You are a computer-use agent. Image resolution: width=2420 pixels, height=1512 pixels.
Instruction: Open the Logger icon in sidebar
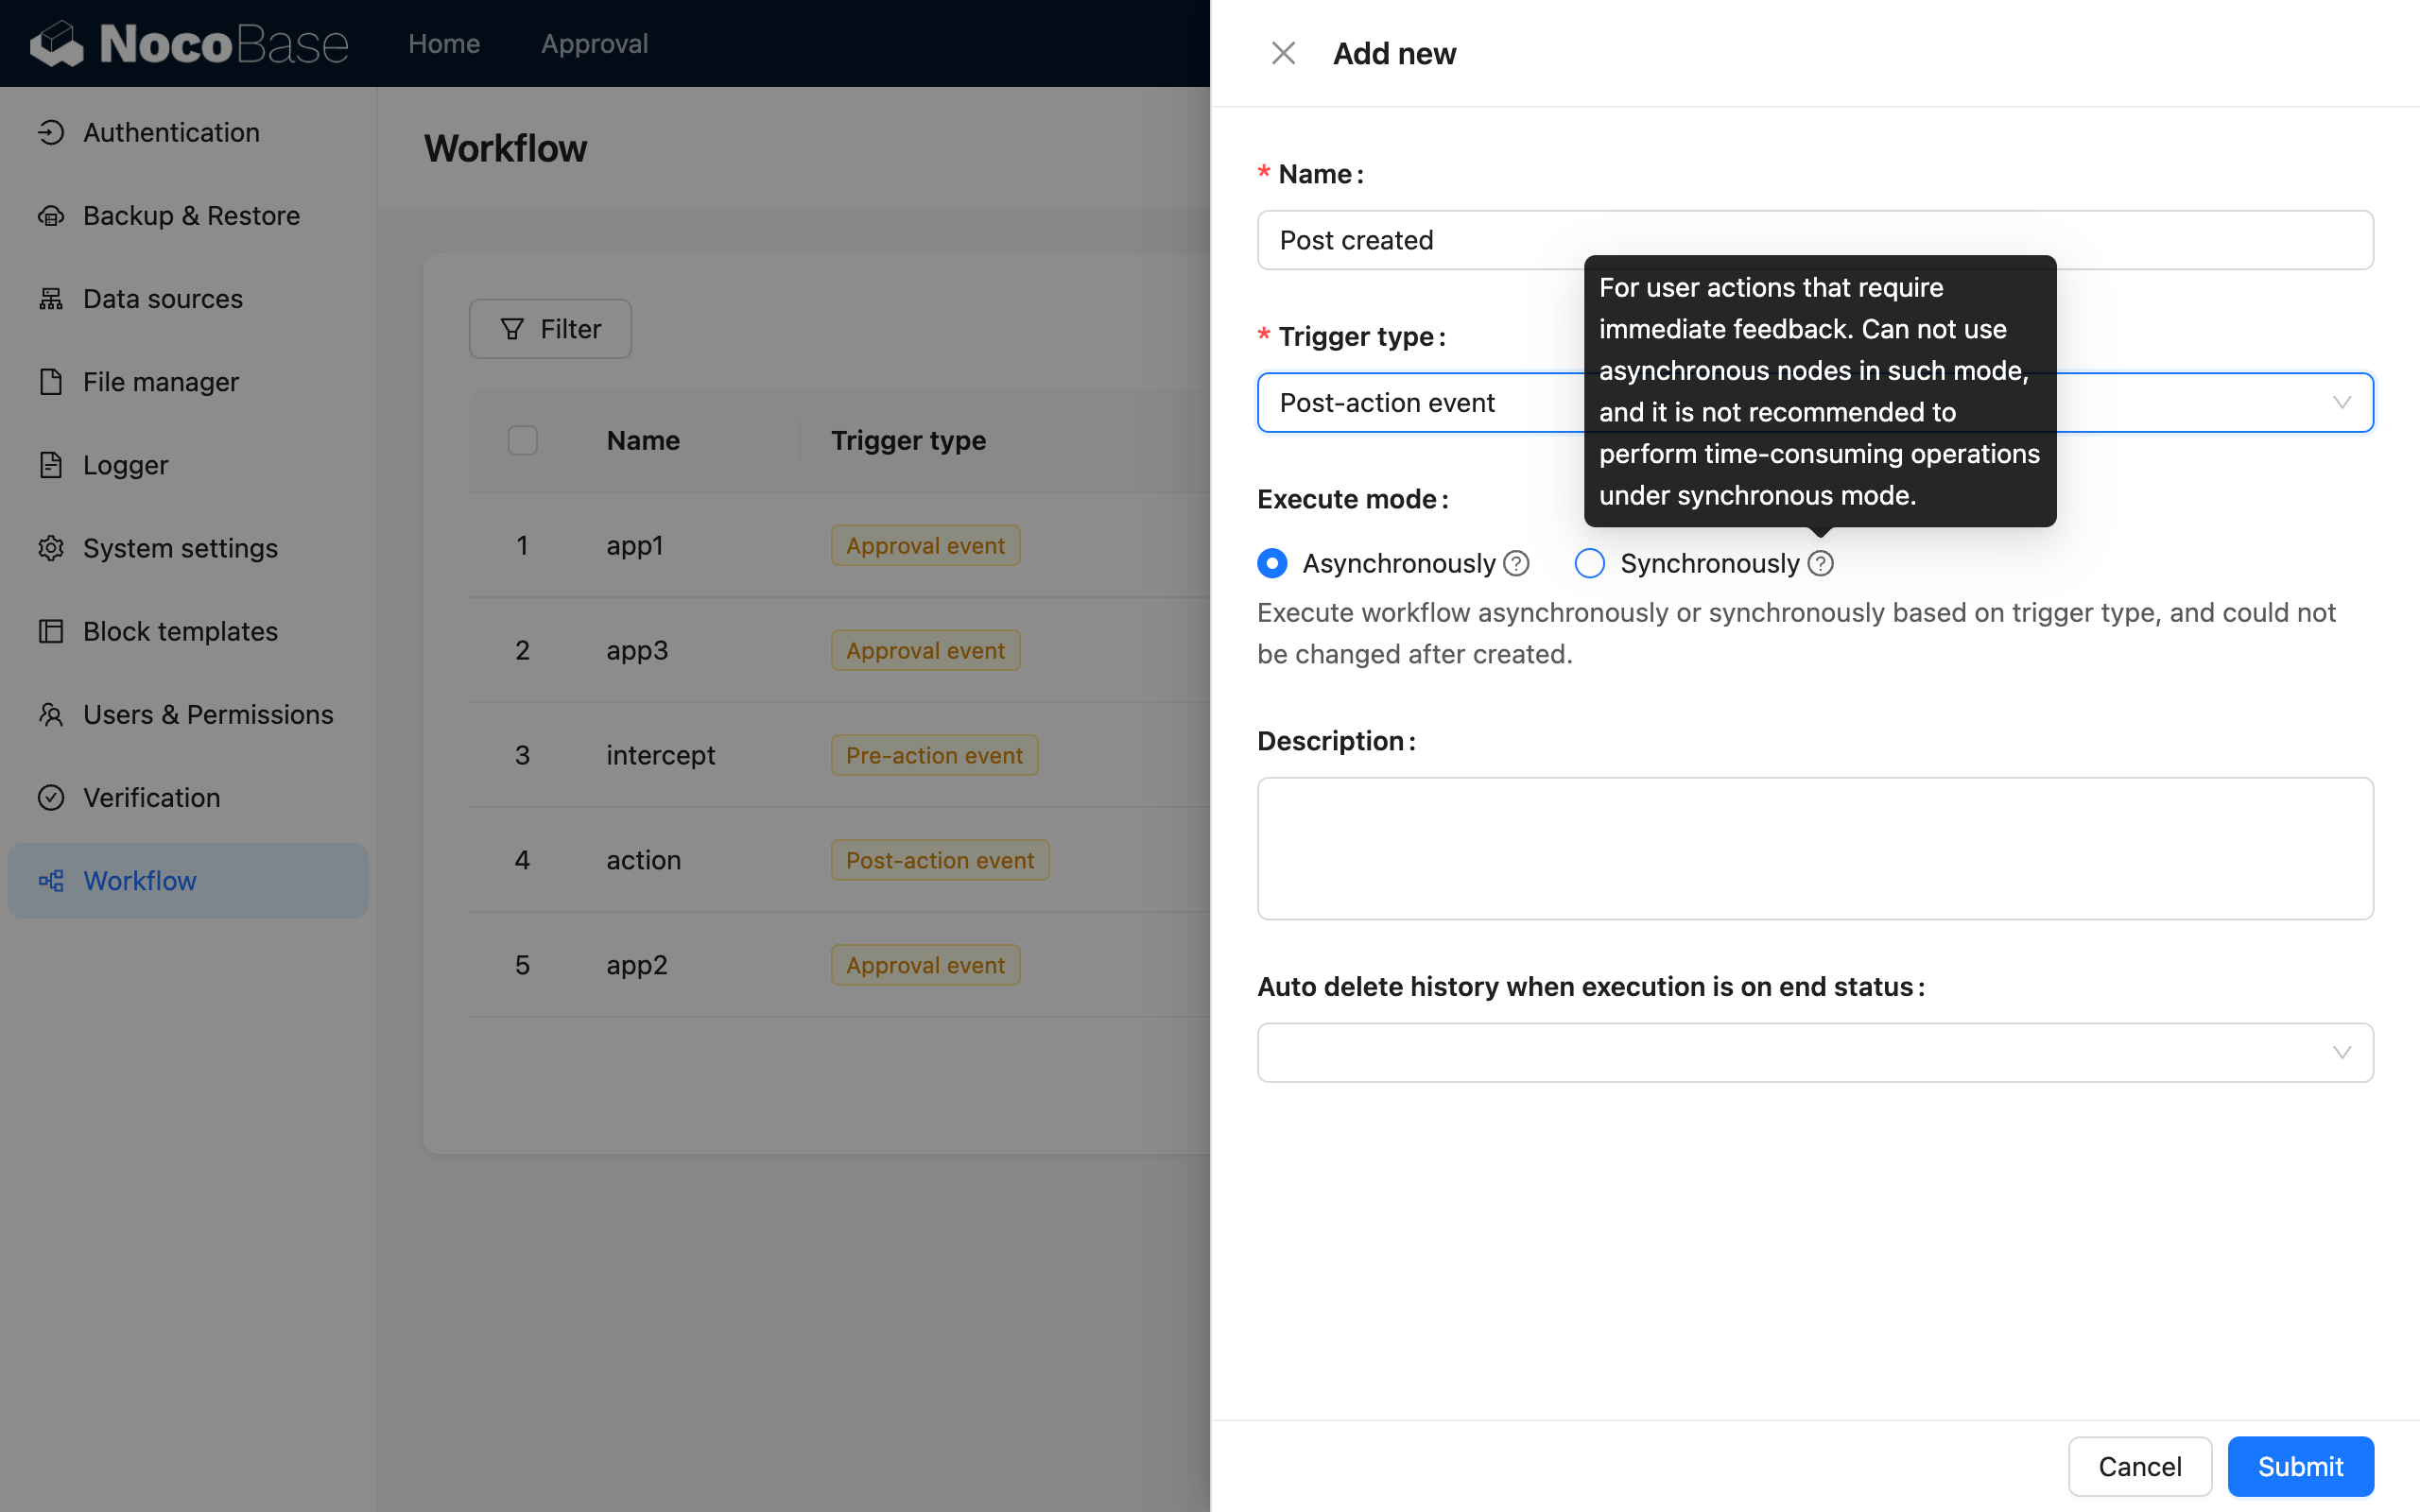click(x=52, y=464)
